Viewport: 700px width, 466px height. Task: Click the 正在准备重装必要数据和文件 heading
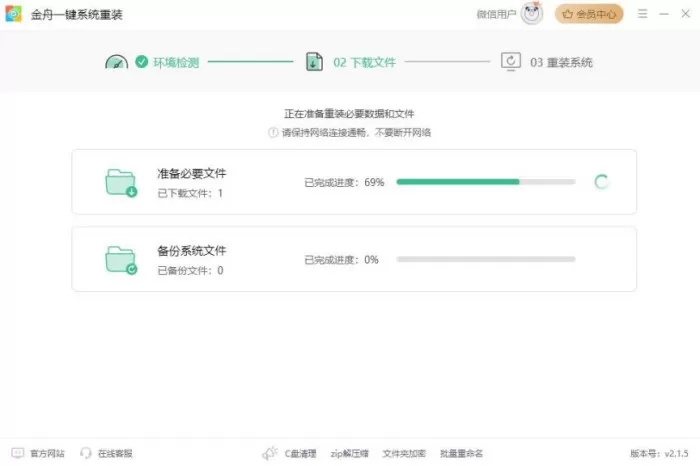click(349, 114)
